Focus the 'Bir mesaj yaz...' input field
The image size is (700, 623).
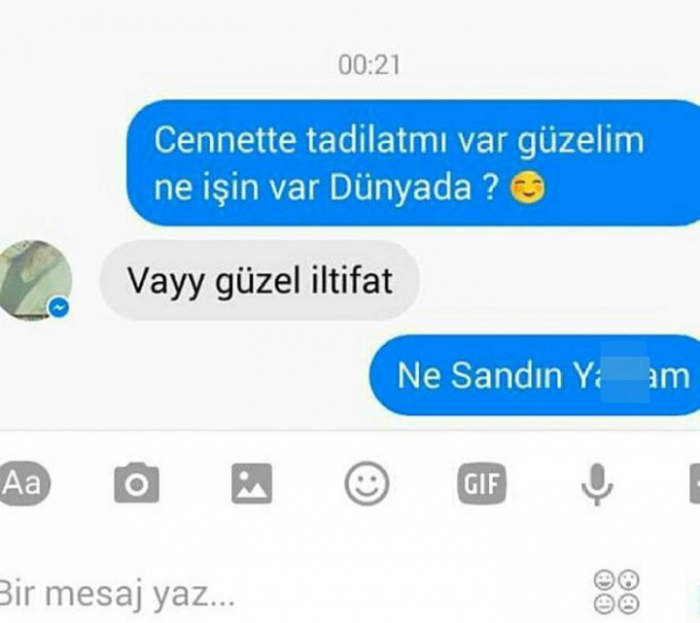pyautogui.click(x=290, y=594)
